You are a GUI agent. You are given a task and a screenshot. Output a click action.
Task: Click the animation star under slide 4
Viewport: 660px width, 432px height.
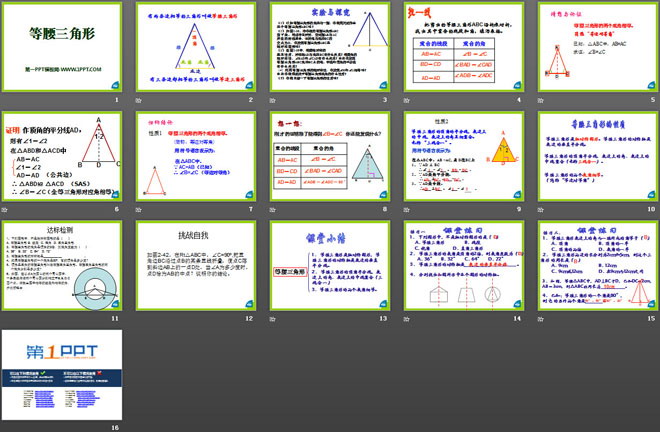point(406,100)
